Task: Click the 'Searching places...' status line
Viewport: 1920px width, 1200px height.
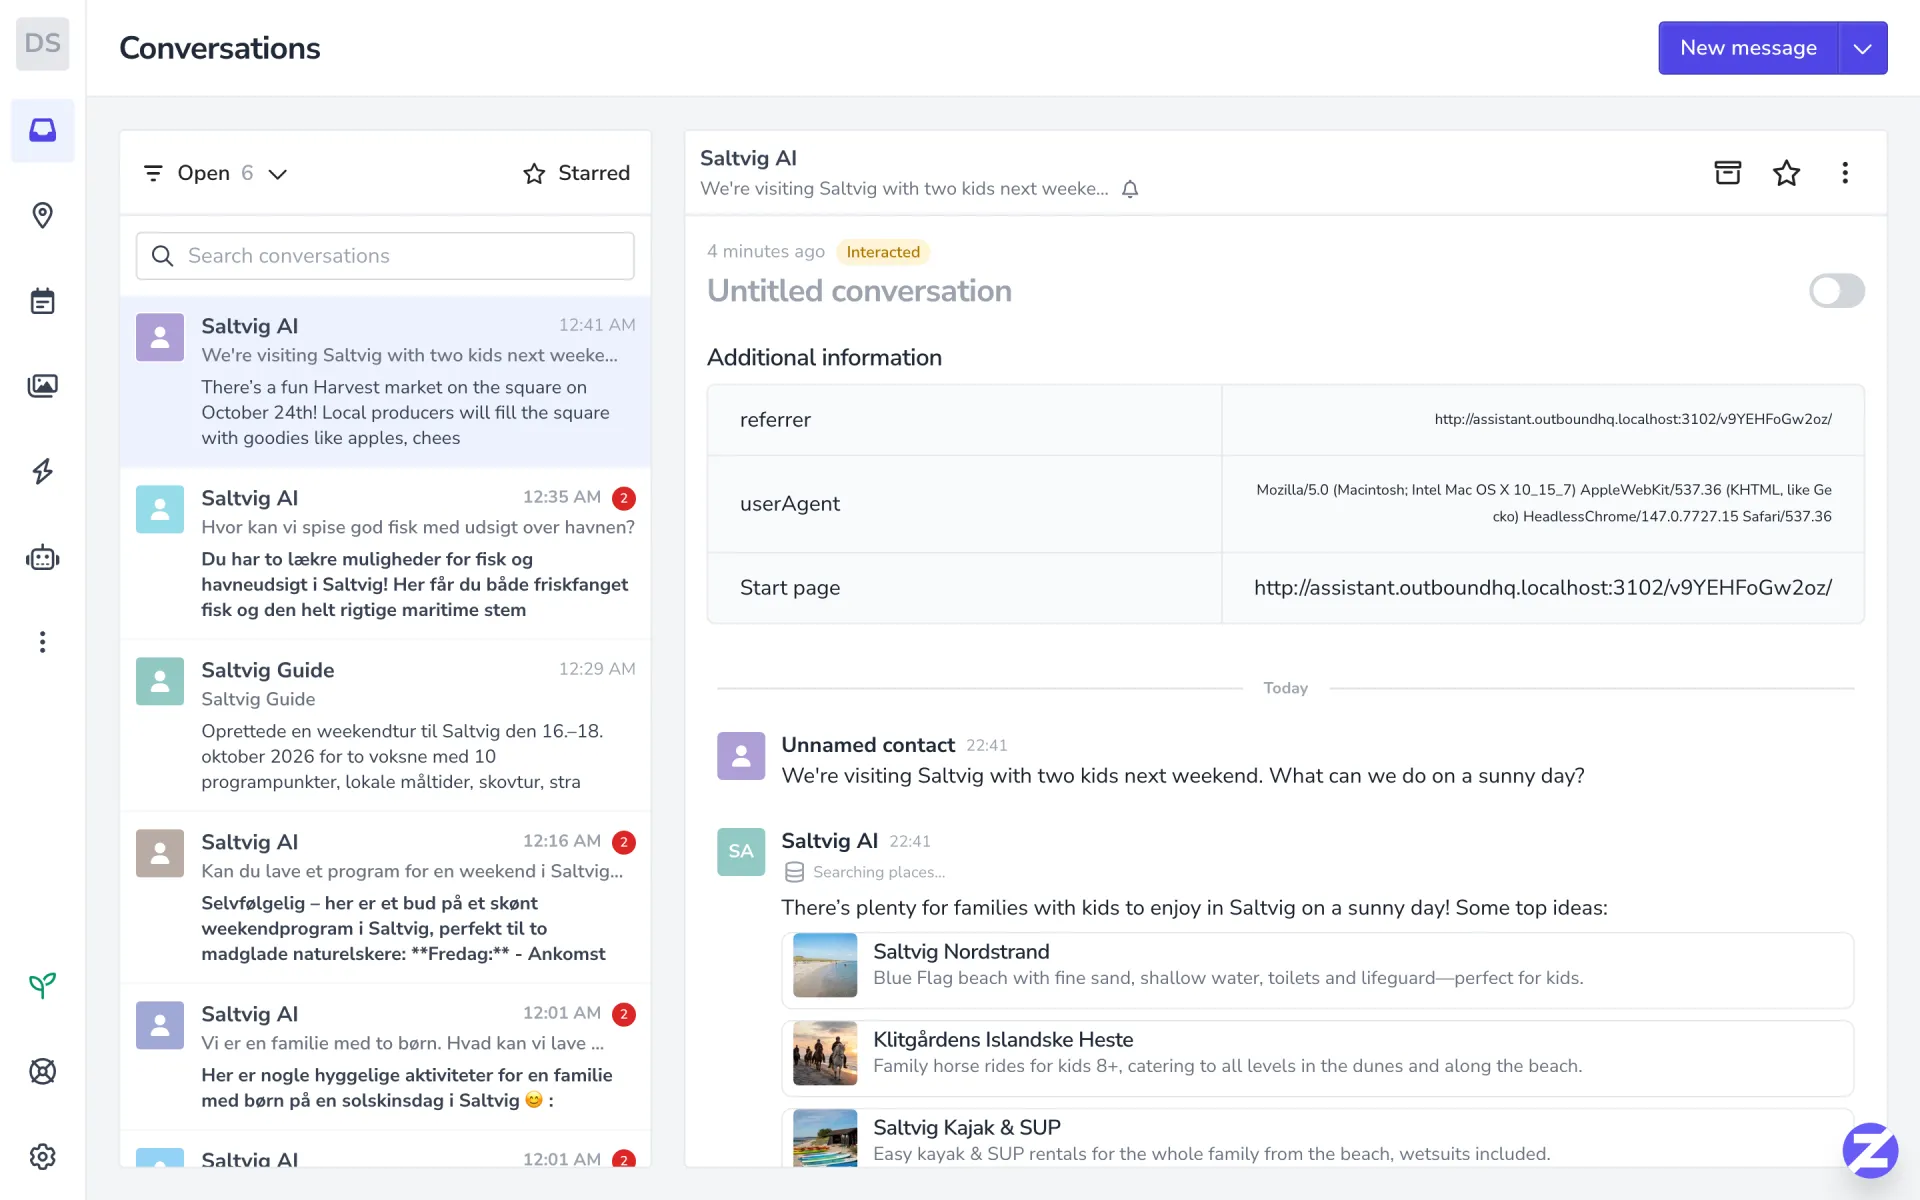Action: [865, 872]
